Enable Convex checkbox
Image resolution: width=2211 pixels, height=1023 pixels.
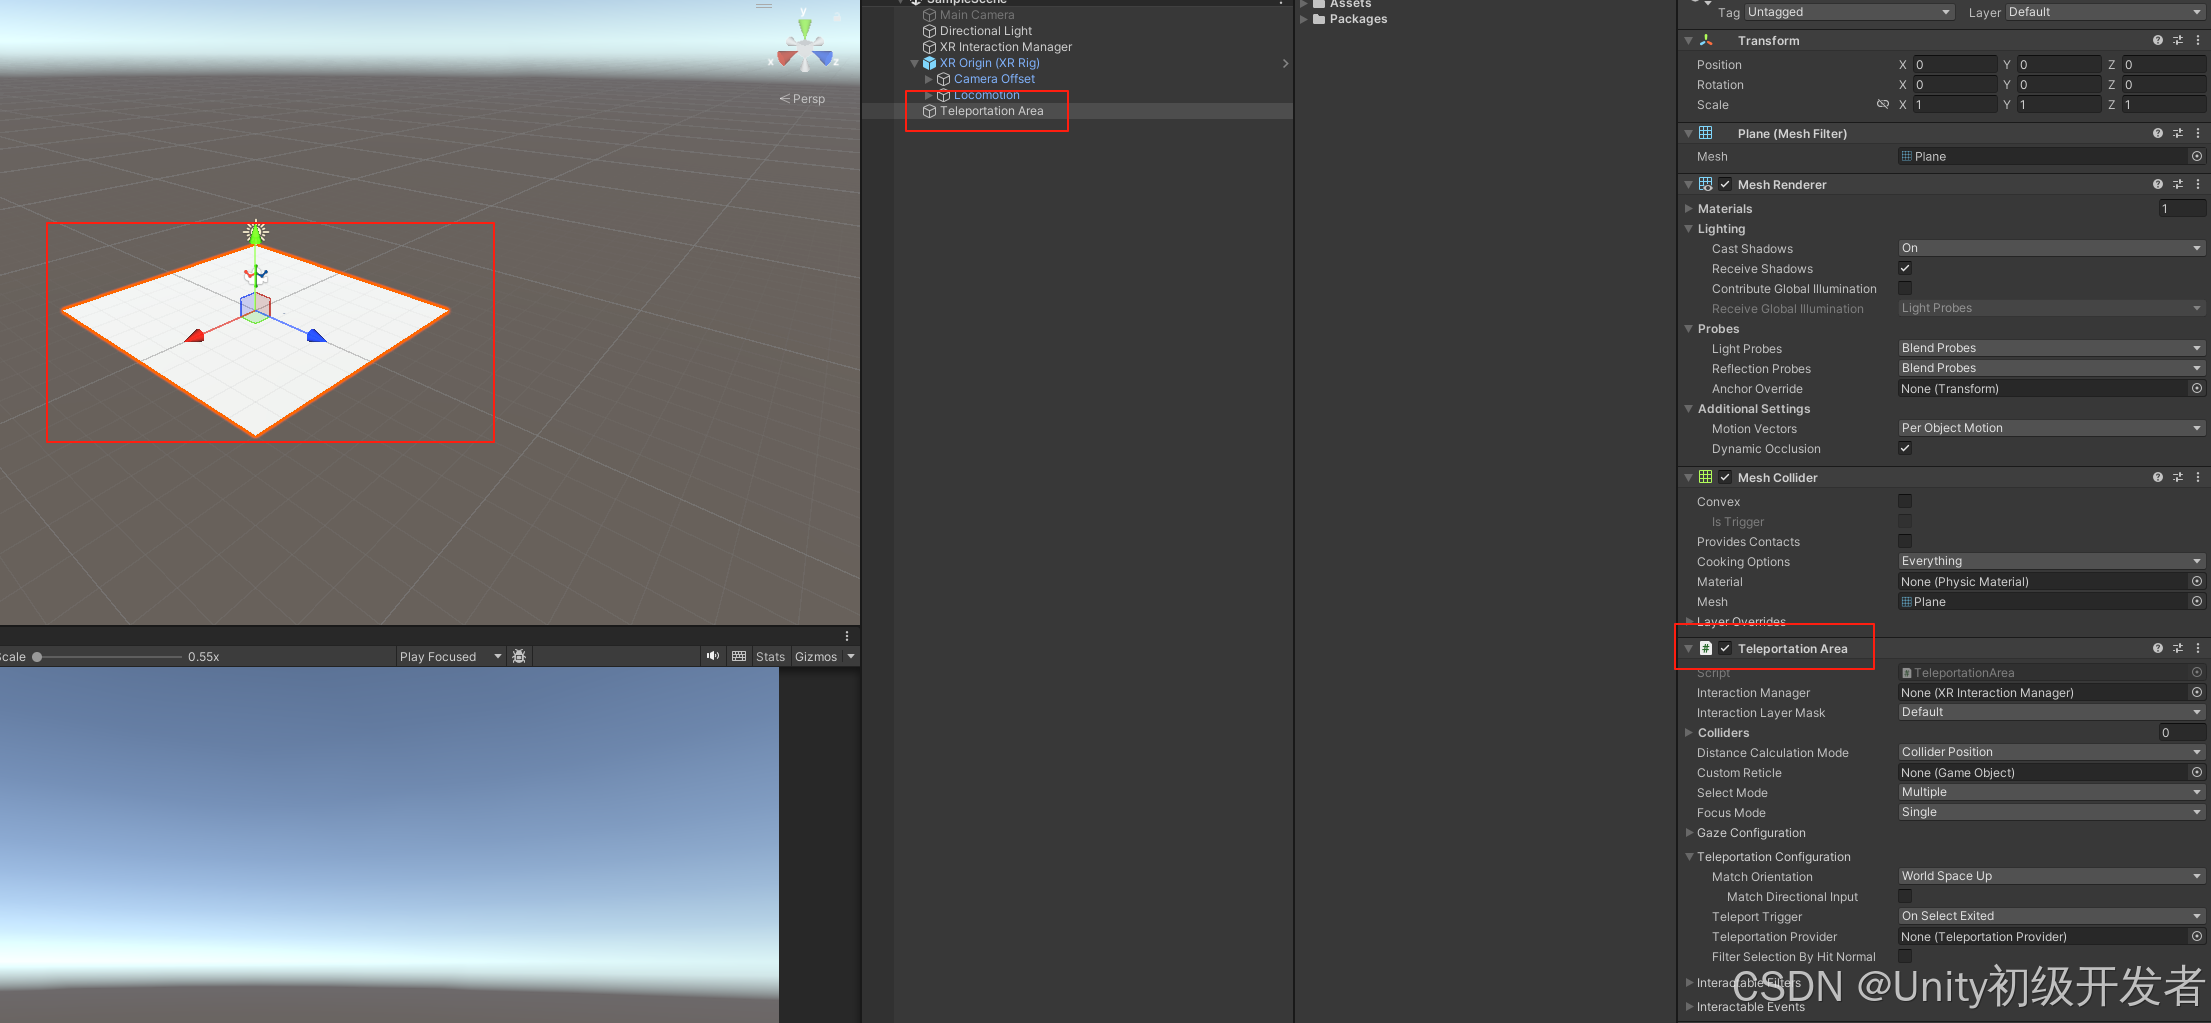point(1905,501)
